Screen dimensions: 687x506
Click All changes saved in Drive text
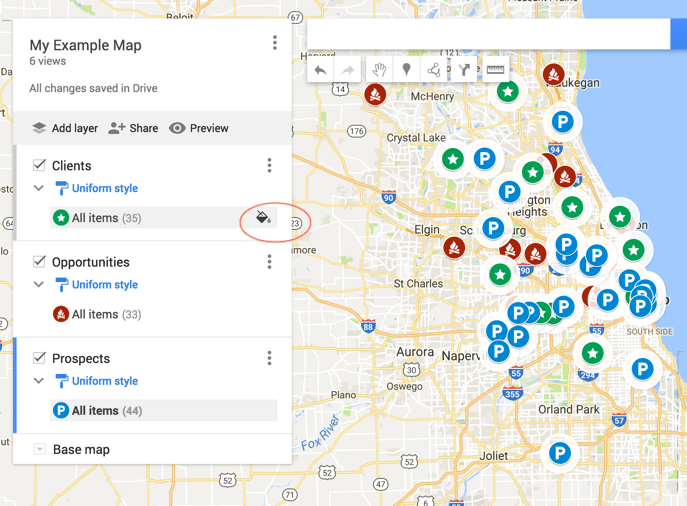pos(93,88)
